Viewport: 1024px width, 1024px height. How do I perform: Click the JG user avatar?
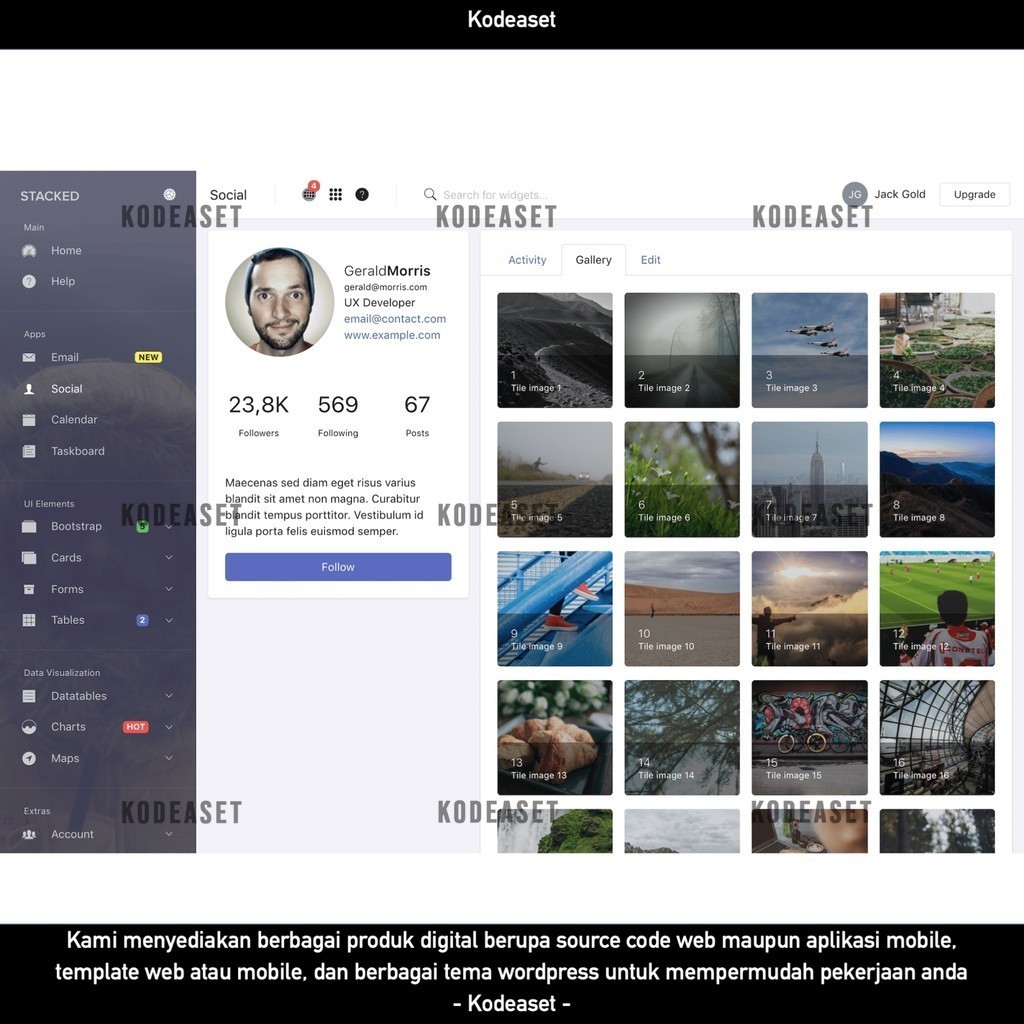(x=855, y=194)
